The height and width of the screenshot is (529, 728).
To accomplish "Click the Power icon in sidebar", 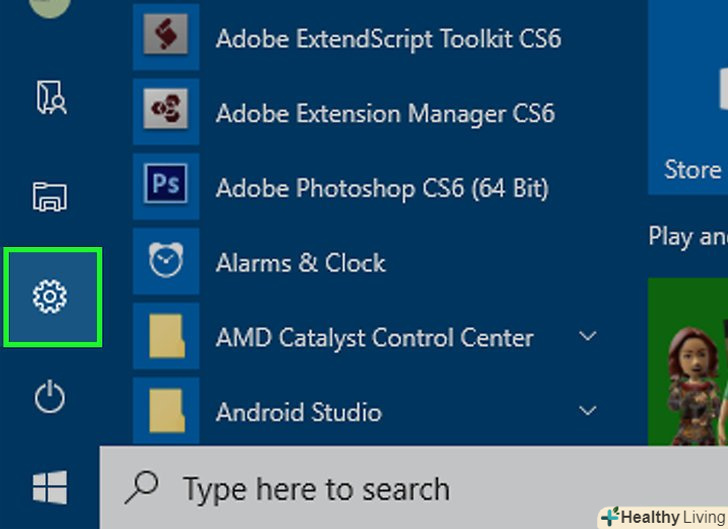I will [50, 398].
